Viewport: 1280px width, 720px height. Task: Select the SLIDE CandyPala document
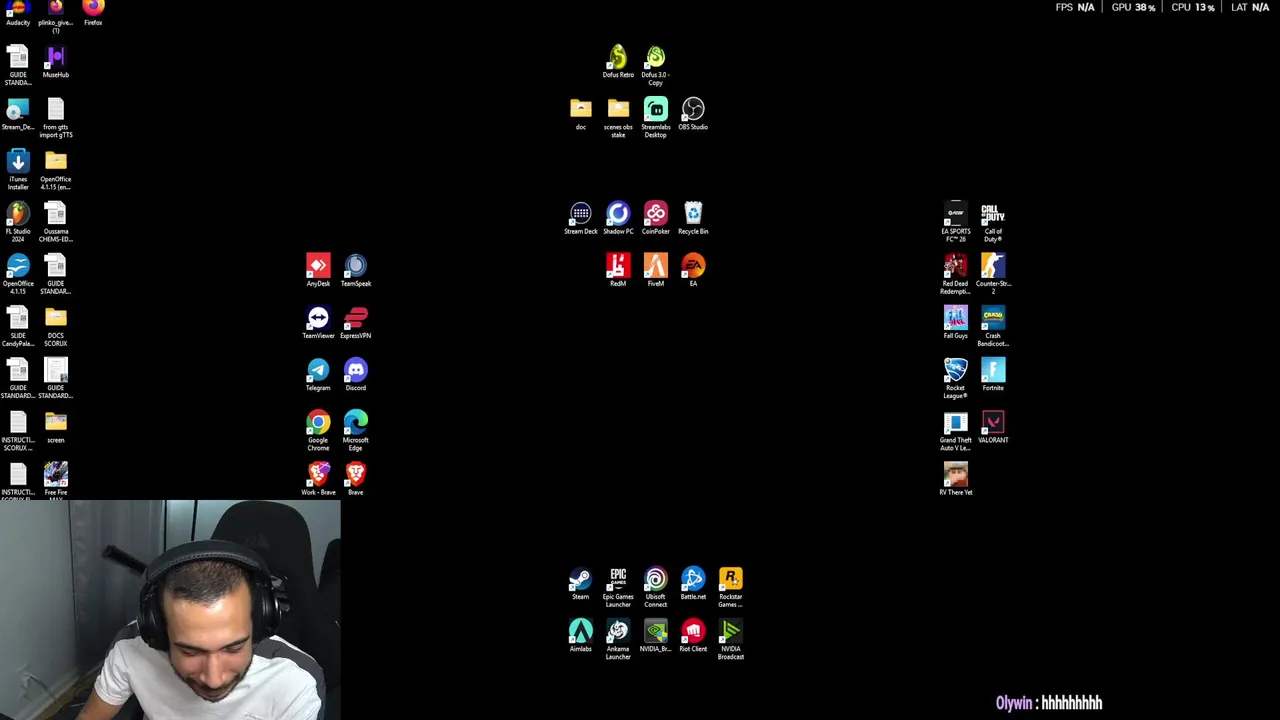(18, 326)
